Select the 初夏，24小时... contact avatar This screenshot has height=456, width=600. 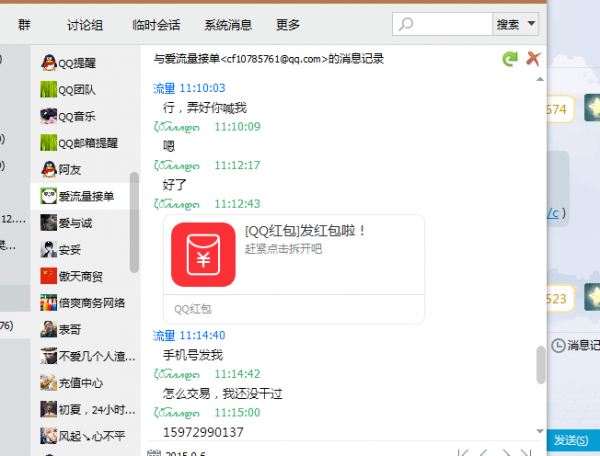(x=49, y=409)
